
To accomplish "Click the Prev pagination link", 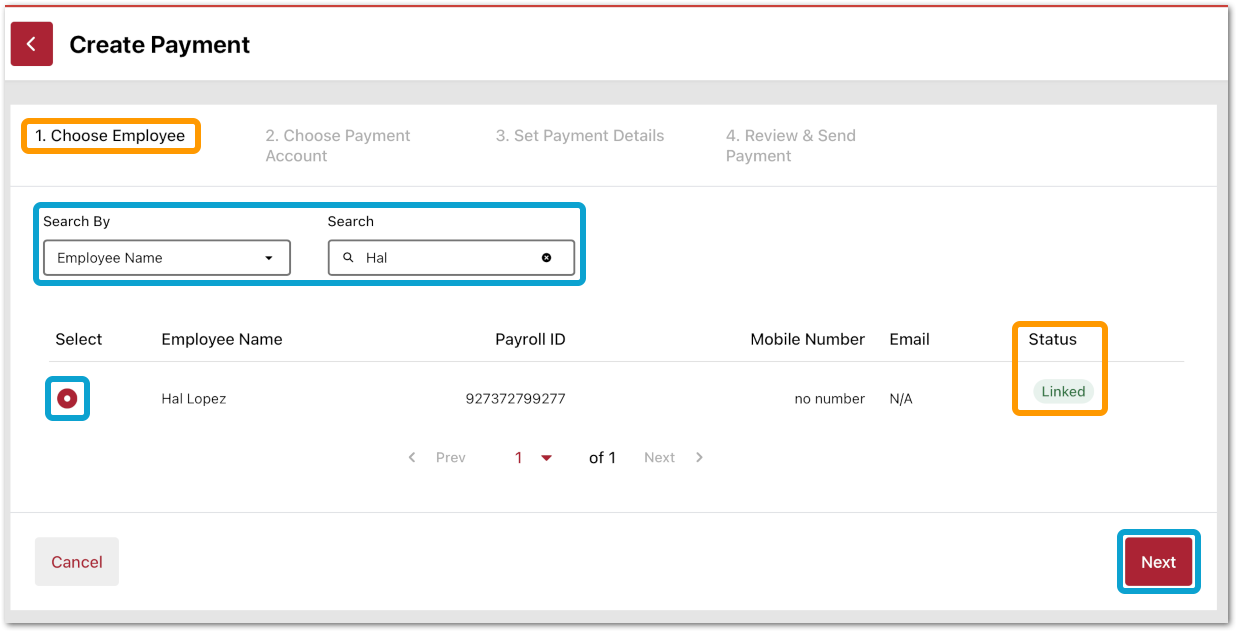I will [x=451, y=458].
